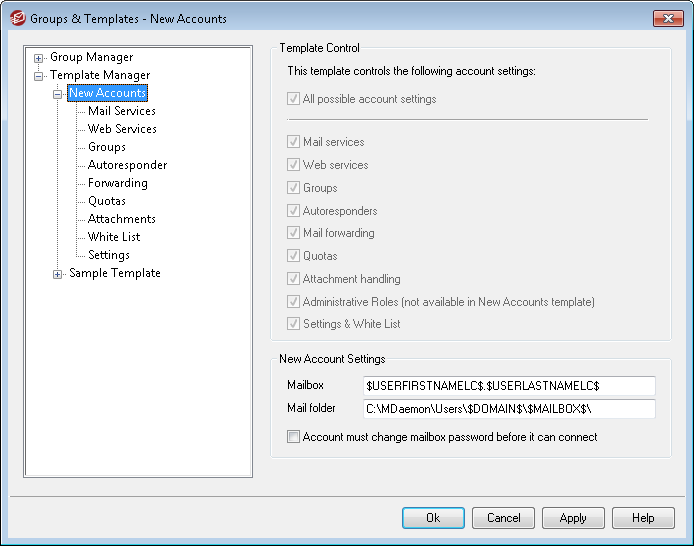Open Help for this dialog

(643, 518)
